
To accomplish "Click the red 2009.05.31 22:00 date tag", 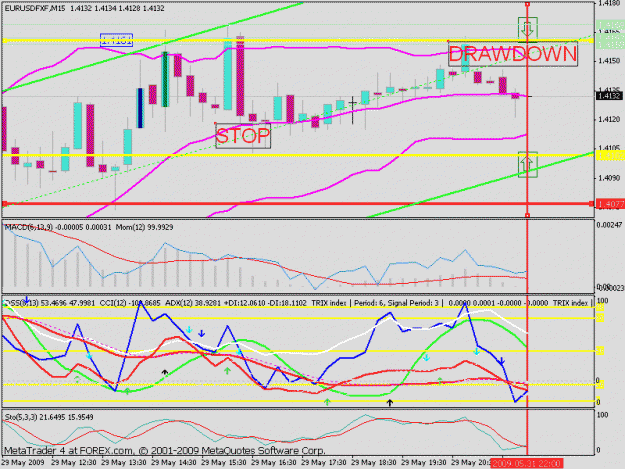I will coord(527,463).
